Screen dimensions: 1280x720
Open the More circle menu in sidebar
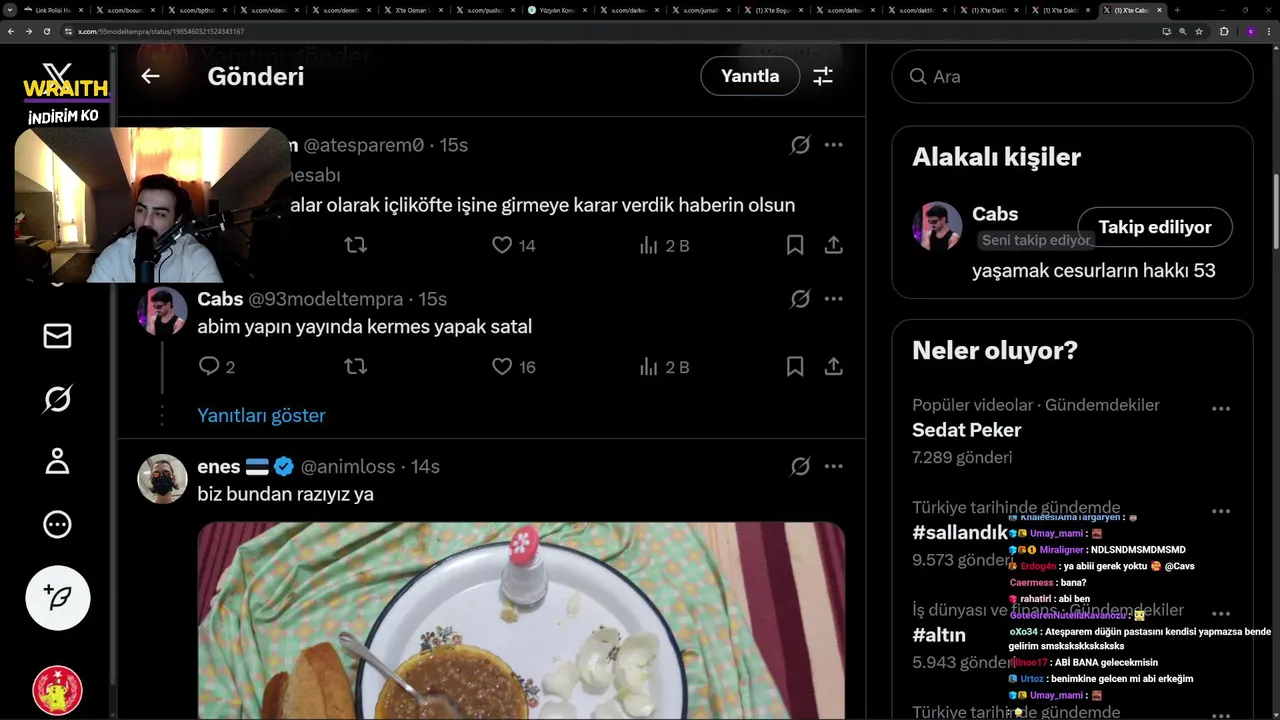point(57,524)
